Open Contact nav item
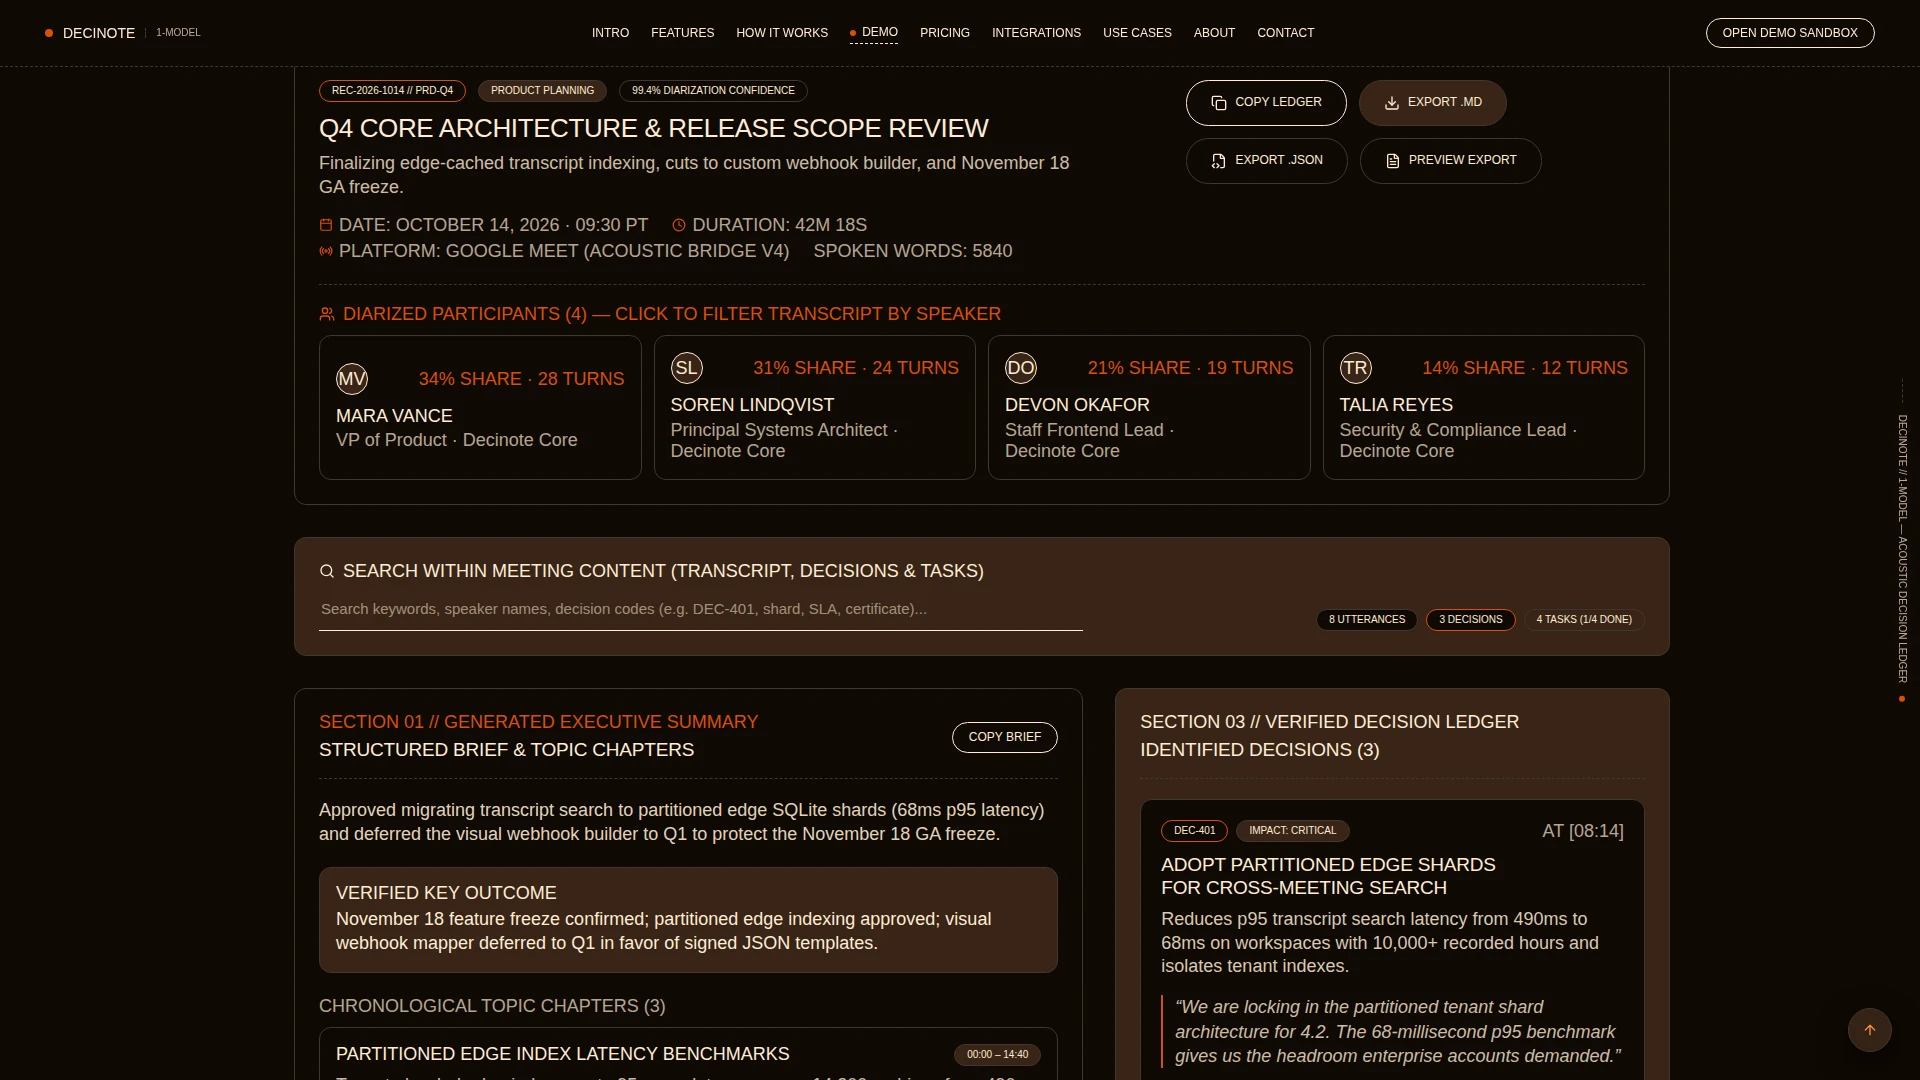The width and height of the screenshot is (1920, 1080). (1285, 33)
